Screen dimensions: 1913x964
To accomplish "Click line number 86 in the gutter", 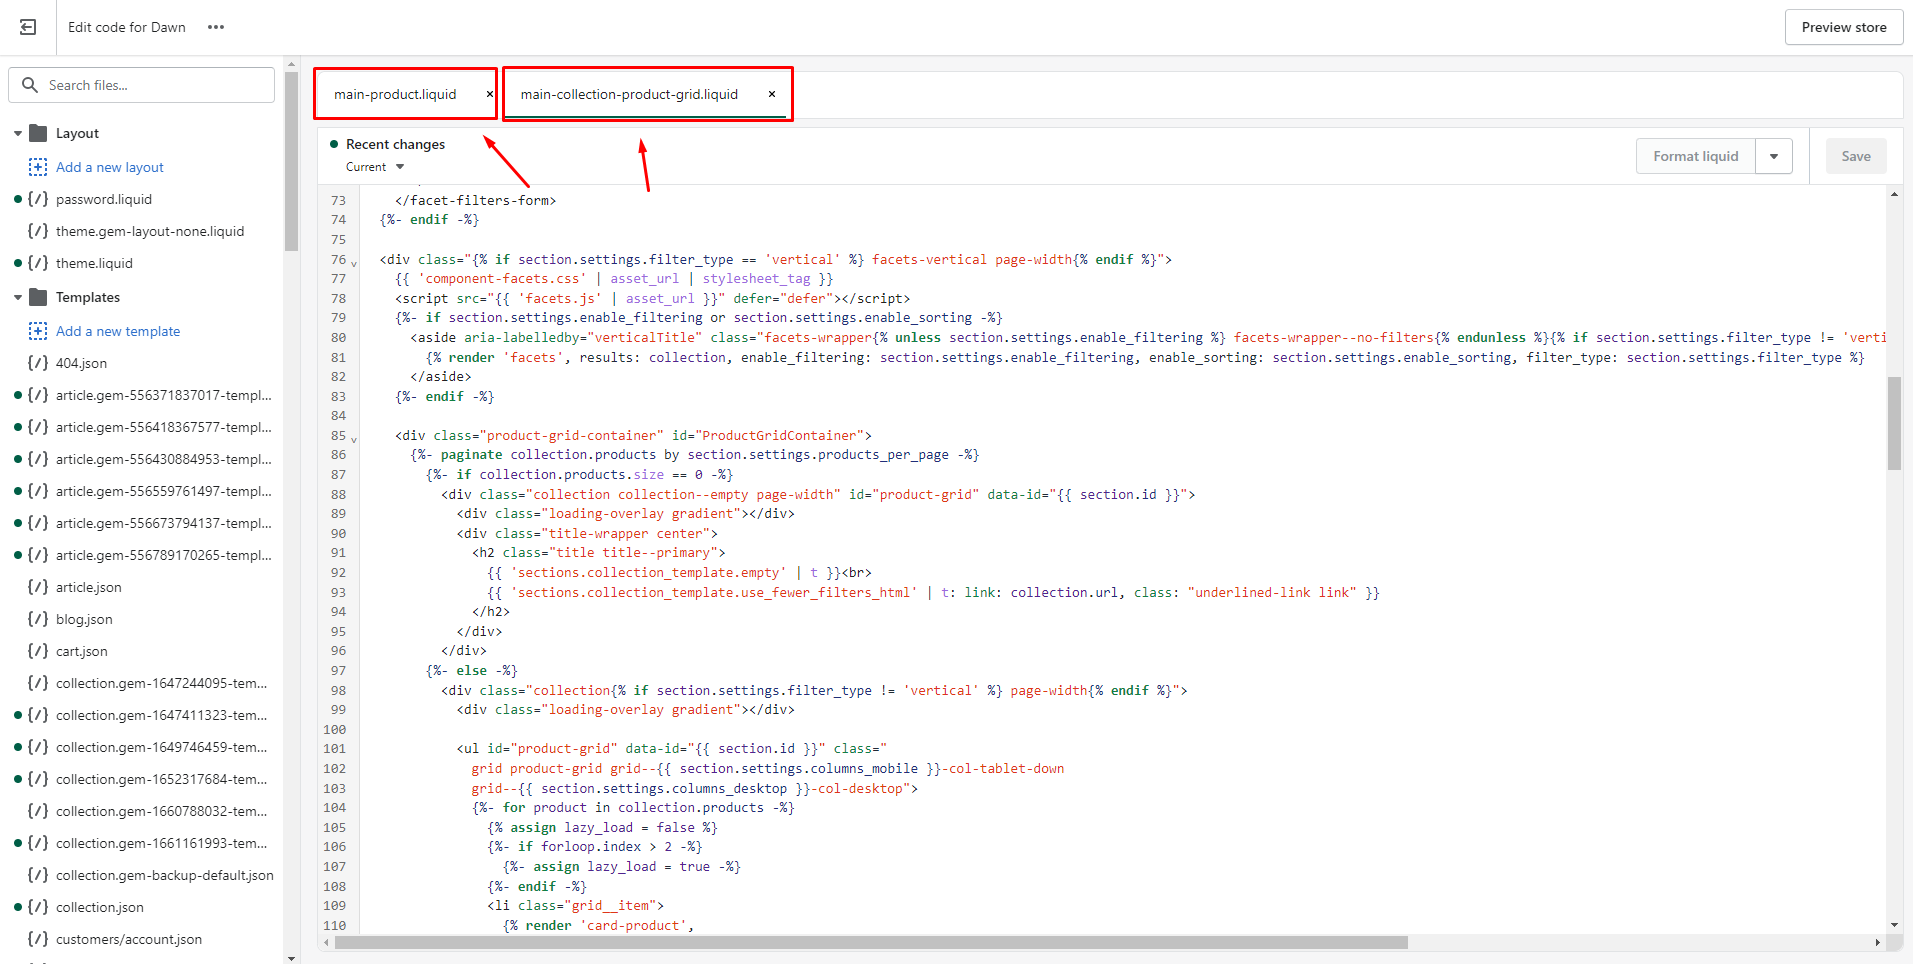I will coord(338,455).
